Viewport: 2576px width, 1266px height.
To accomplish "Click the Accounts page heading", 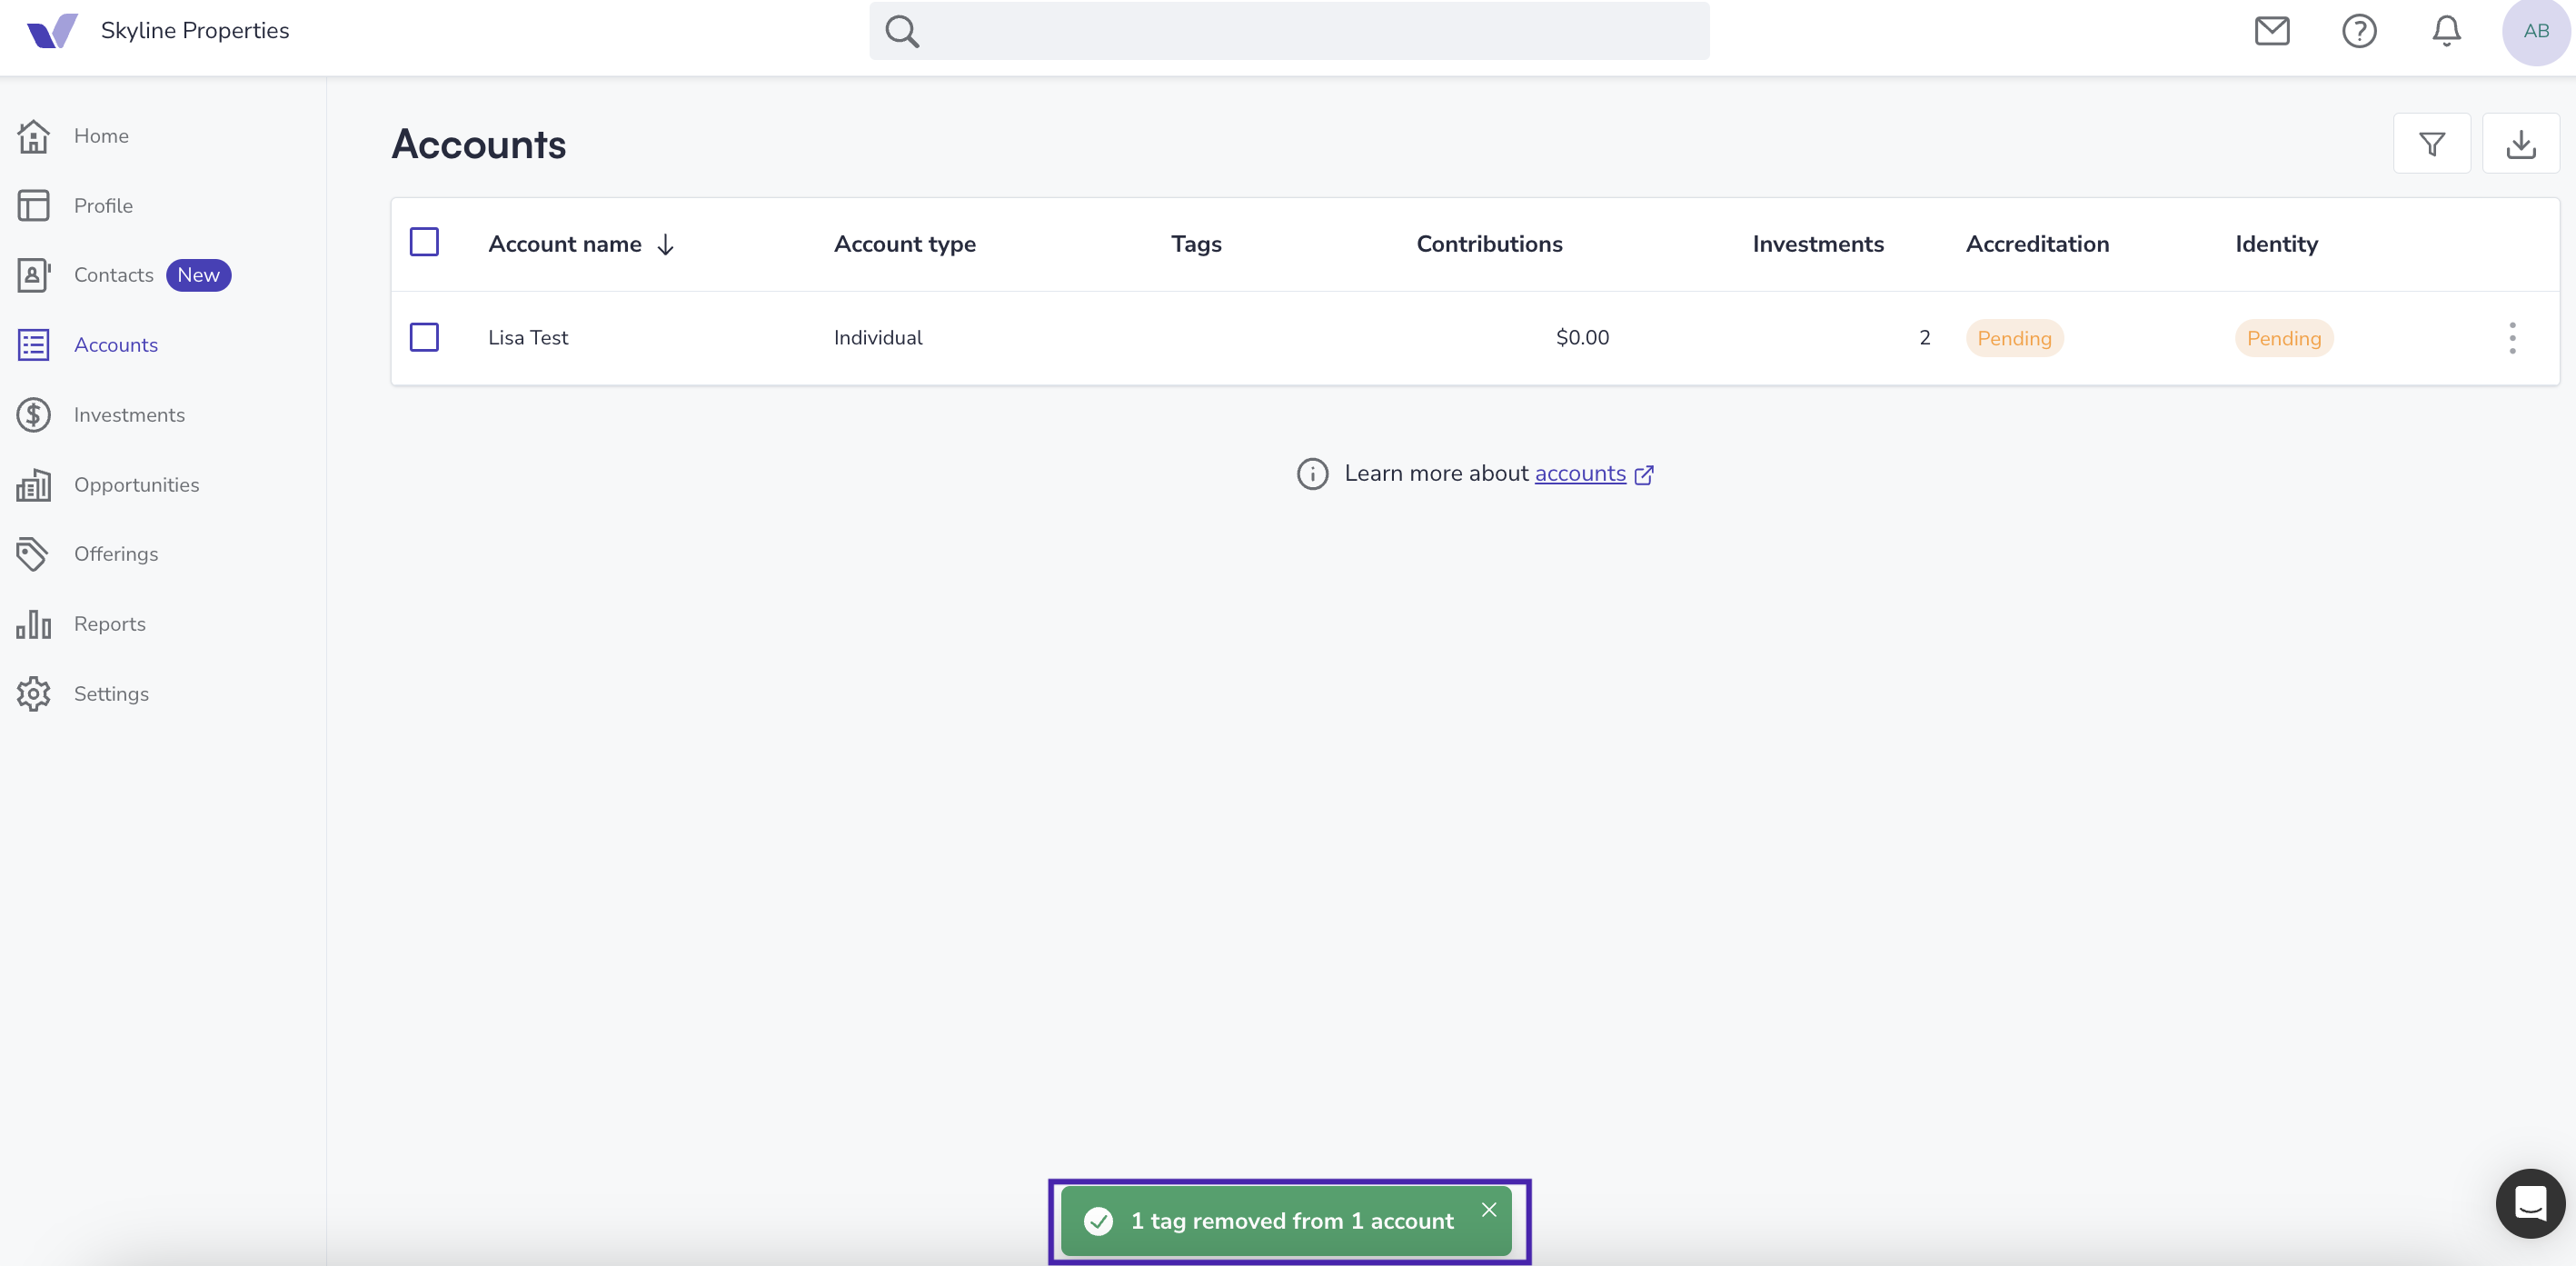I will coord(479,144).
